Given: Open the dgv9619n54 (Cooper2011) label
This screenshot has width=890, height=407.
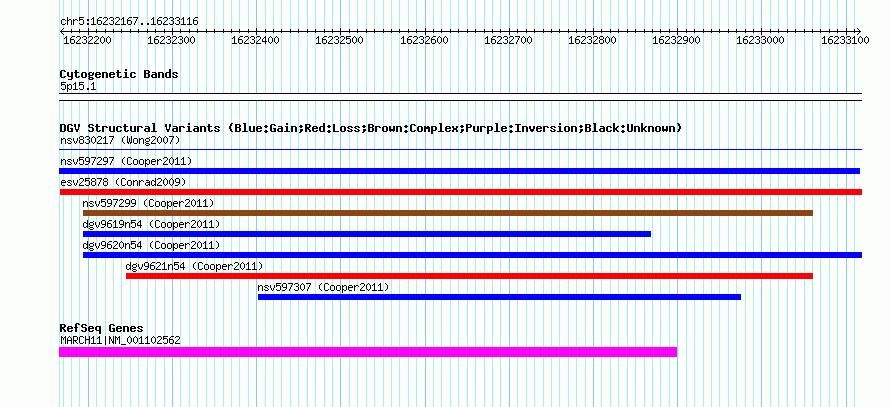Looking at the screenshot, I should (151, 224).
